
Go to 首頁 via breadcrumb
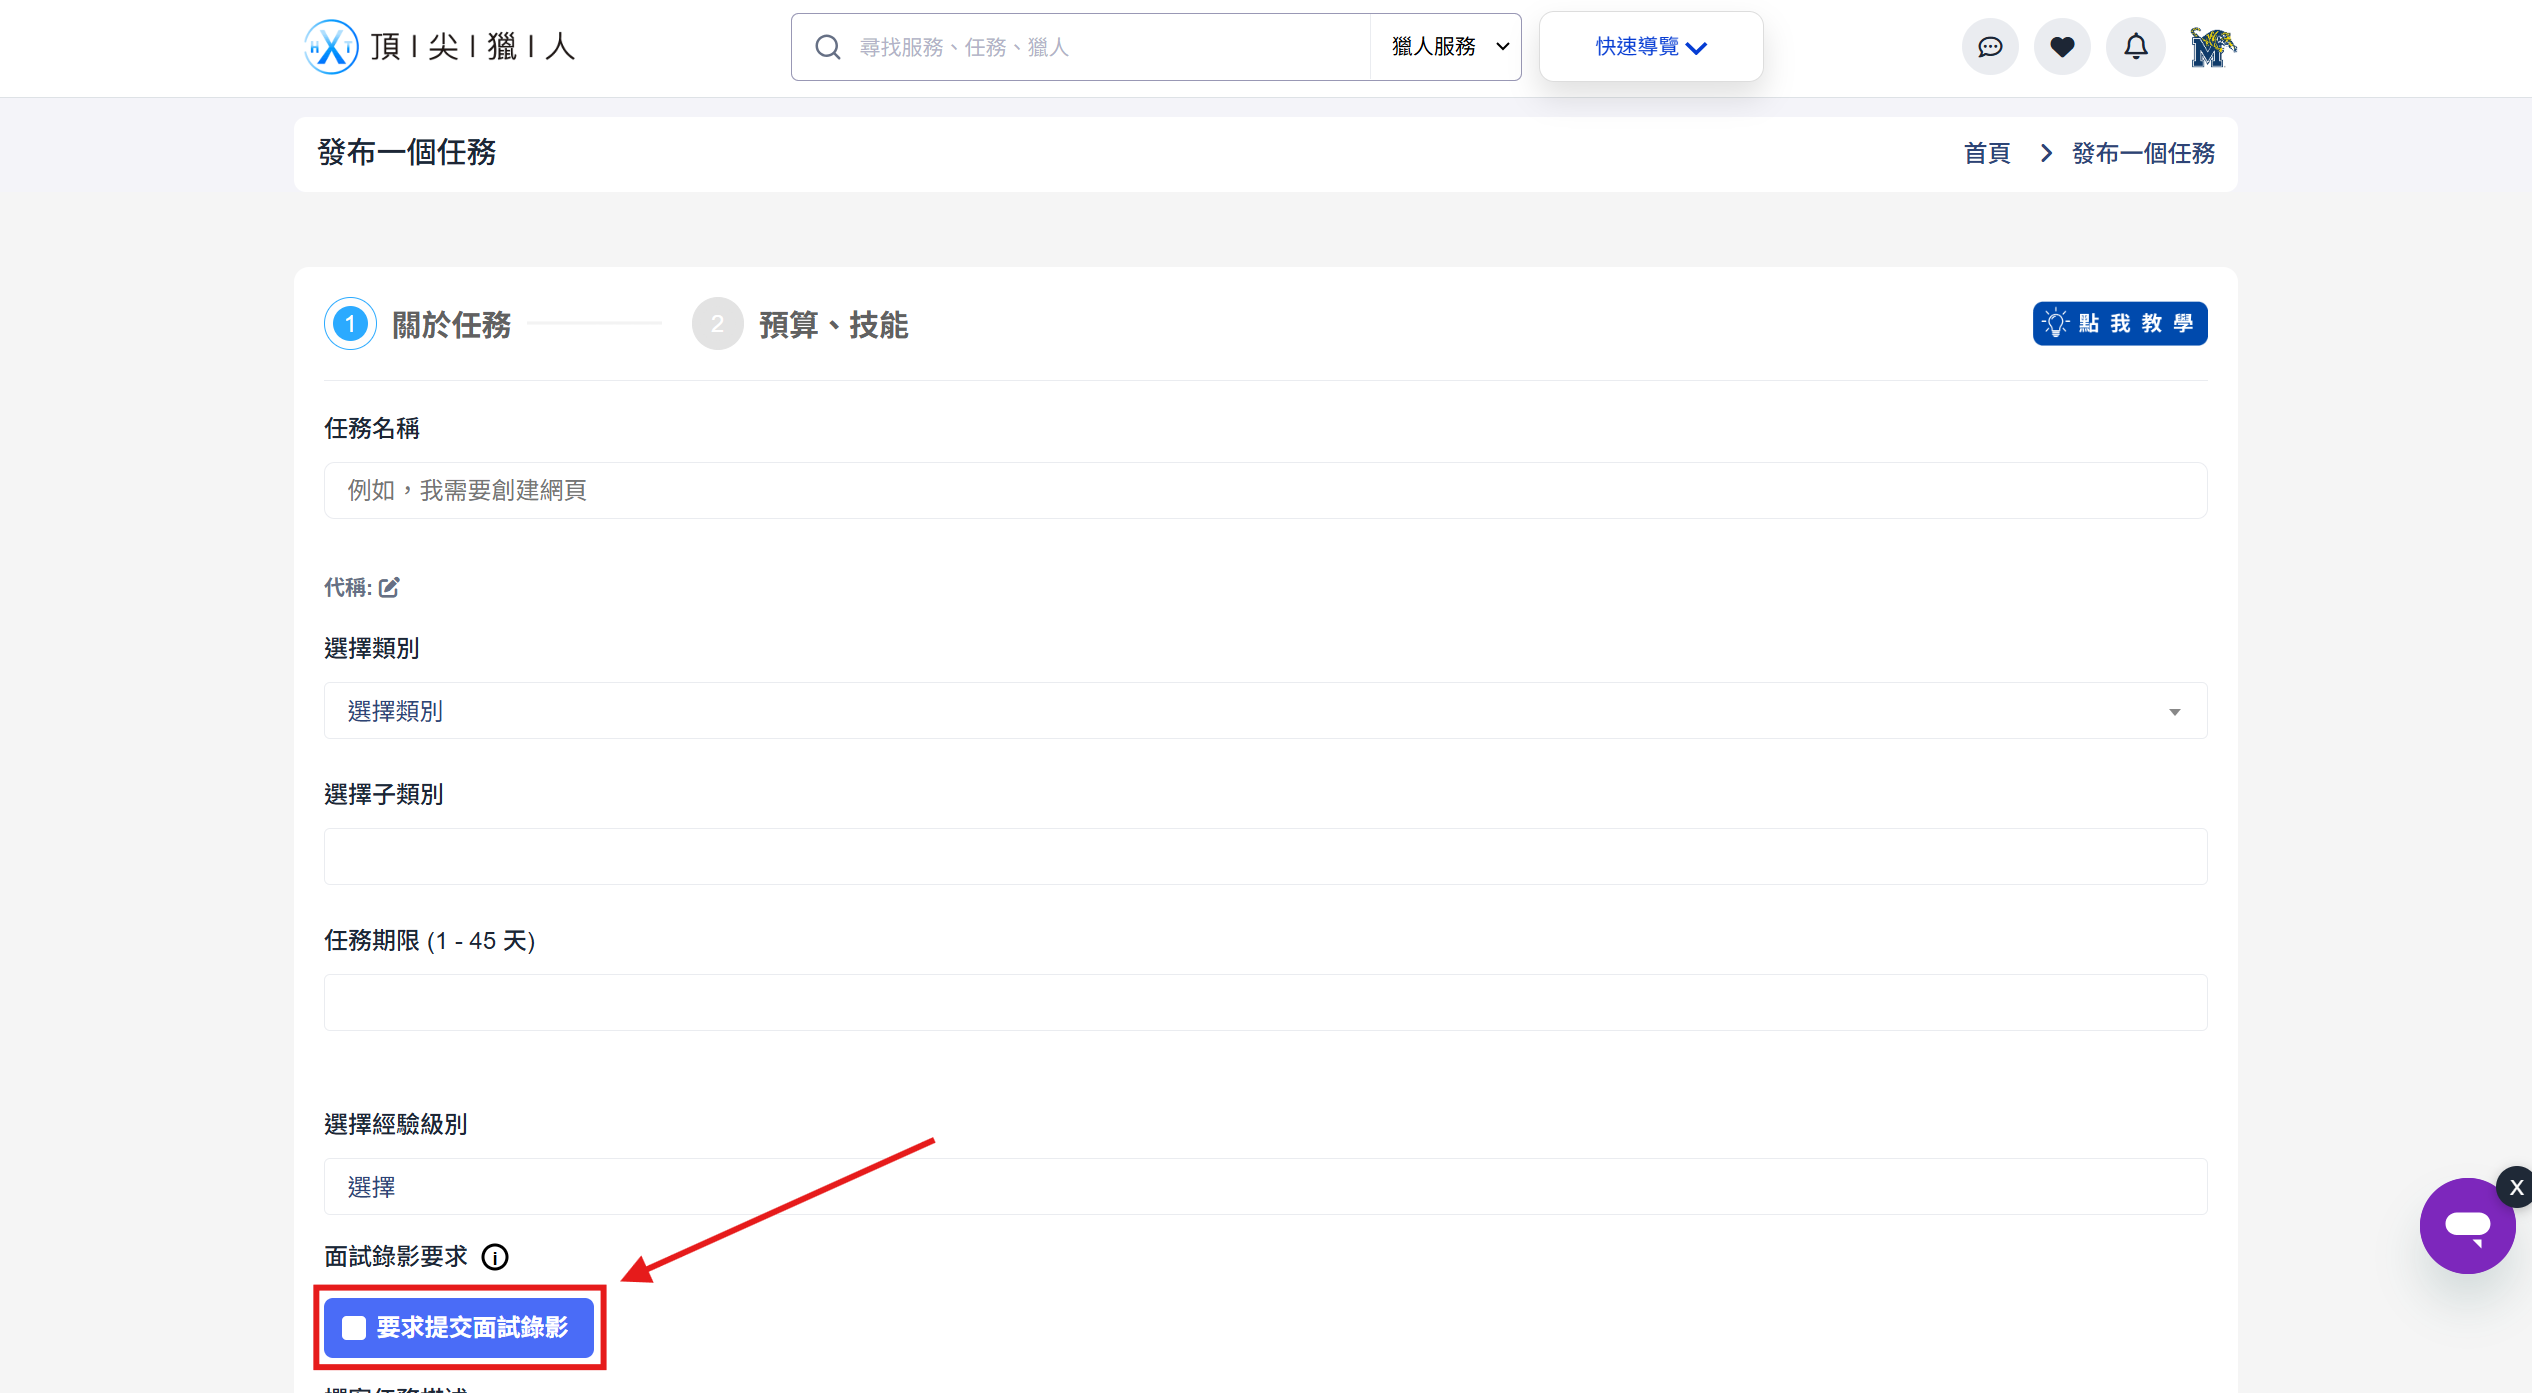(1987, 154)
